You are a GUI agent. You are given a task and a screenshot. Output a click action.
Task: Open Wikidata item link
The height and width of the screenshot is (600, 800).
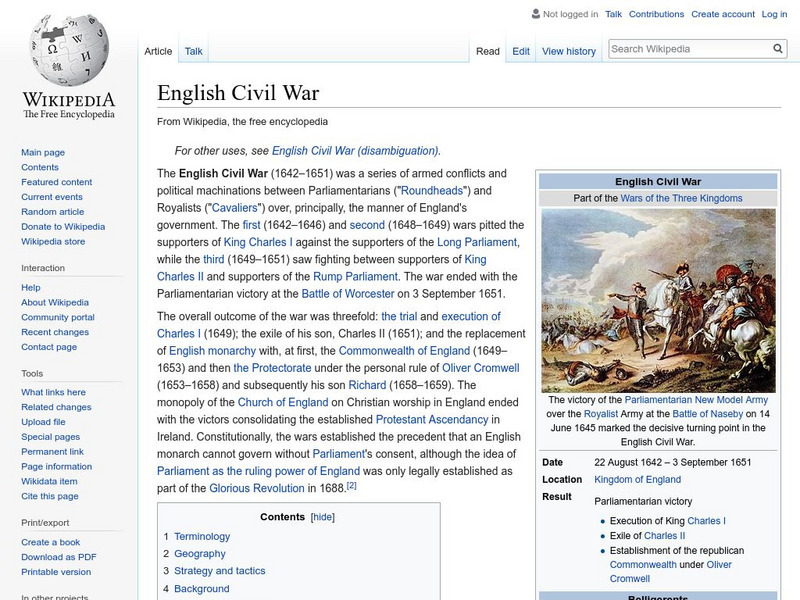tap(49, 481)
